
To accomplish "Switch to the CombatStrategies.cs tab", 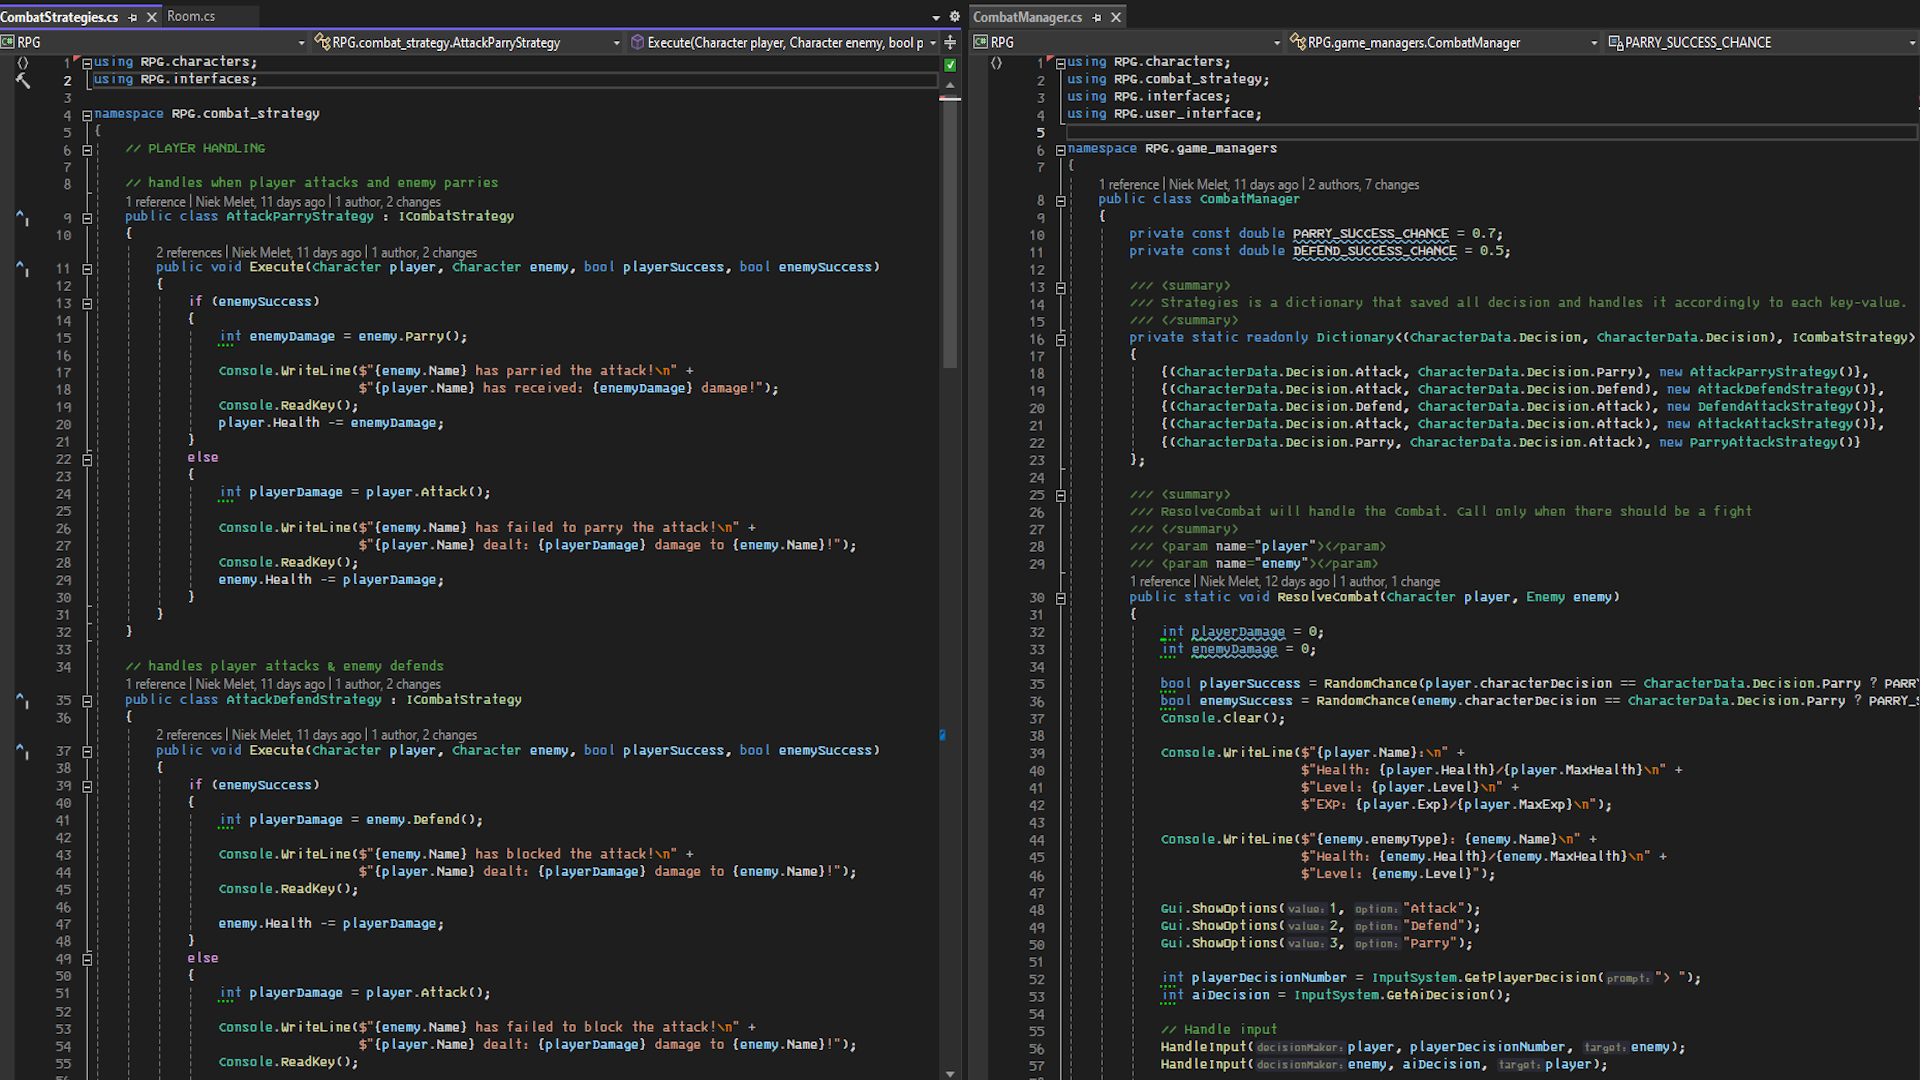I will click(x=59, y=17).
